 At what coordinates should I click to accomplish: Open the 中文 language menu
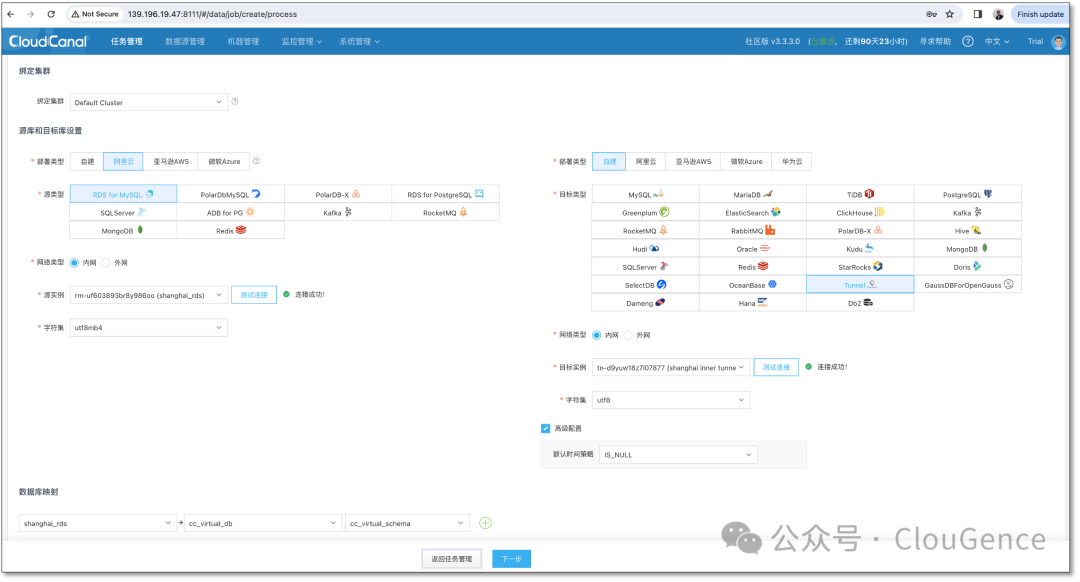point(997,41)
